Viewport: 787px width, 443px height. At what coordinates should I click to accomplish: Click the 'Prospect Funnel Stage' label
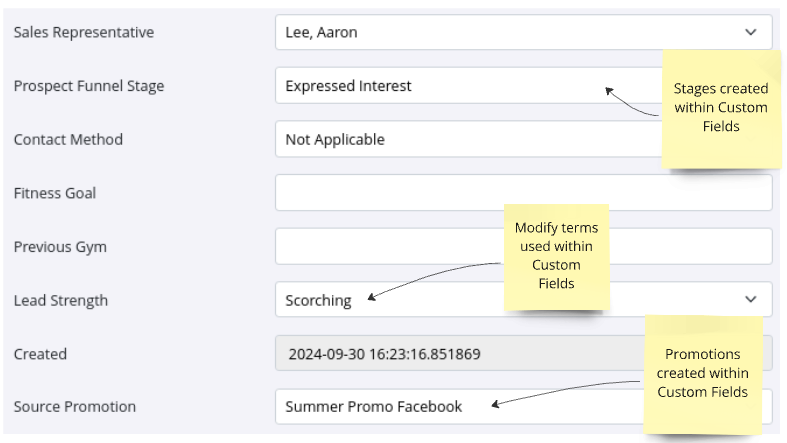pyautogui.click(x=89, y=86)
